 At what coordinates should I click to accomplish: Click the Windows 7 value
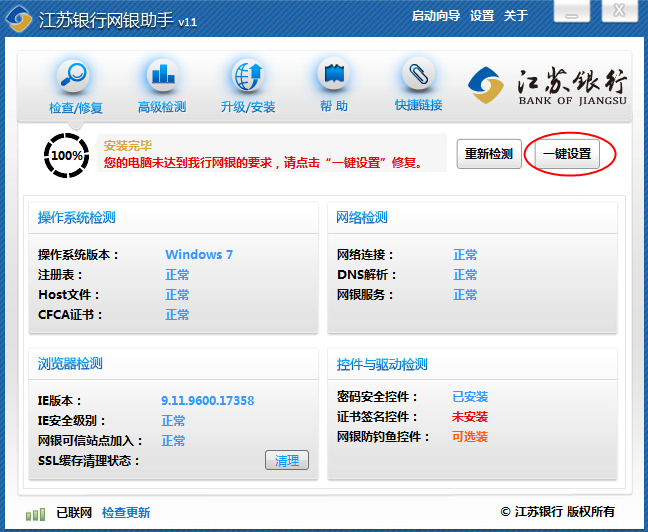click(199, 254)
